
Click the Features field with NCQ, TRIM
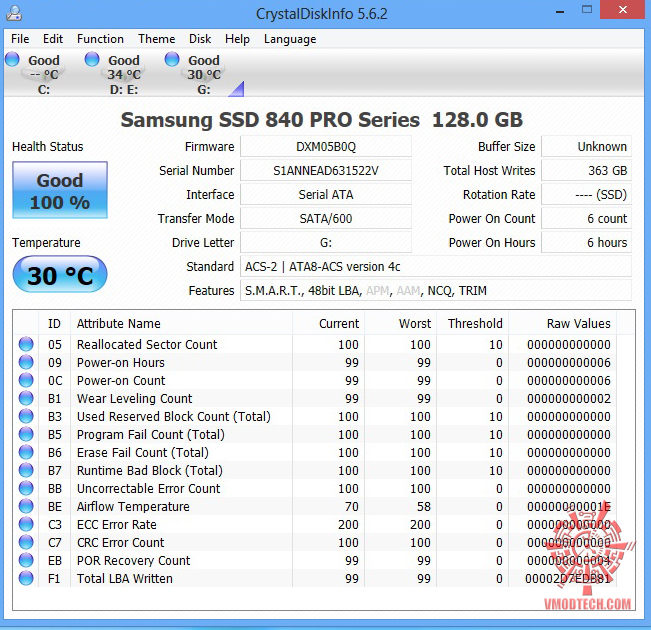pyautogui.click(x=436, y=290)
